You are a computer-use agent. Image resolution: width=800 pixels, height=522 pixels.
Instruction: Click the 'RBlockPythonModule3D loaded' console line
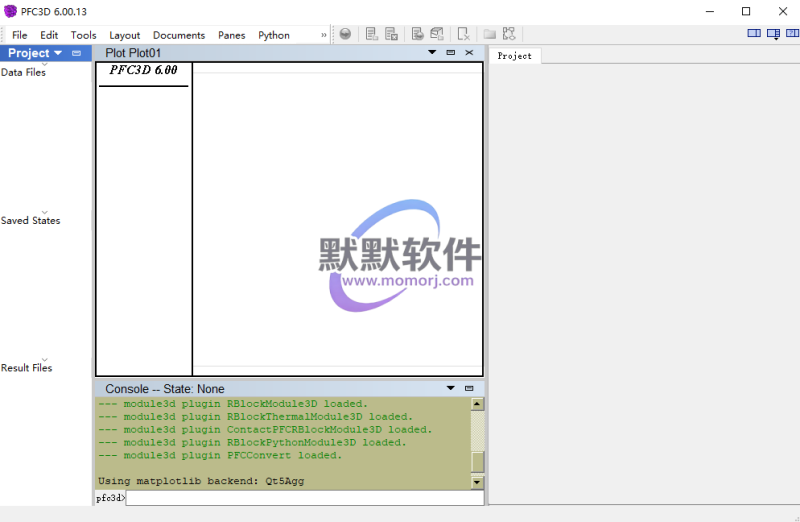pos(252,442)
